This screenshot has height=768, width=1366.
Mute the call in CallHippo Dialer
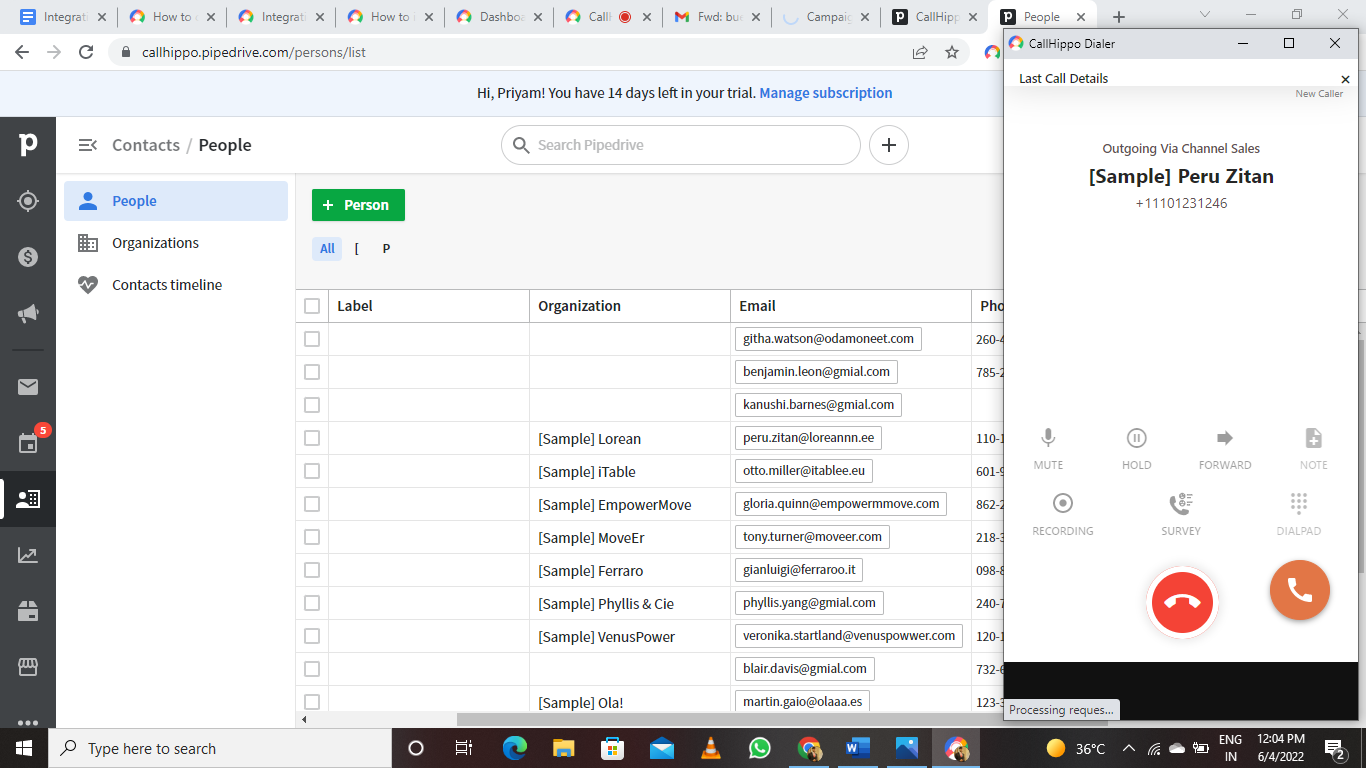click(x=1048, y=448)
